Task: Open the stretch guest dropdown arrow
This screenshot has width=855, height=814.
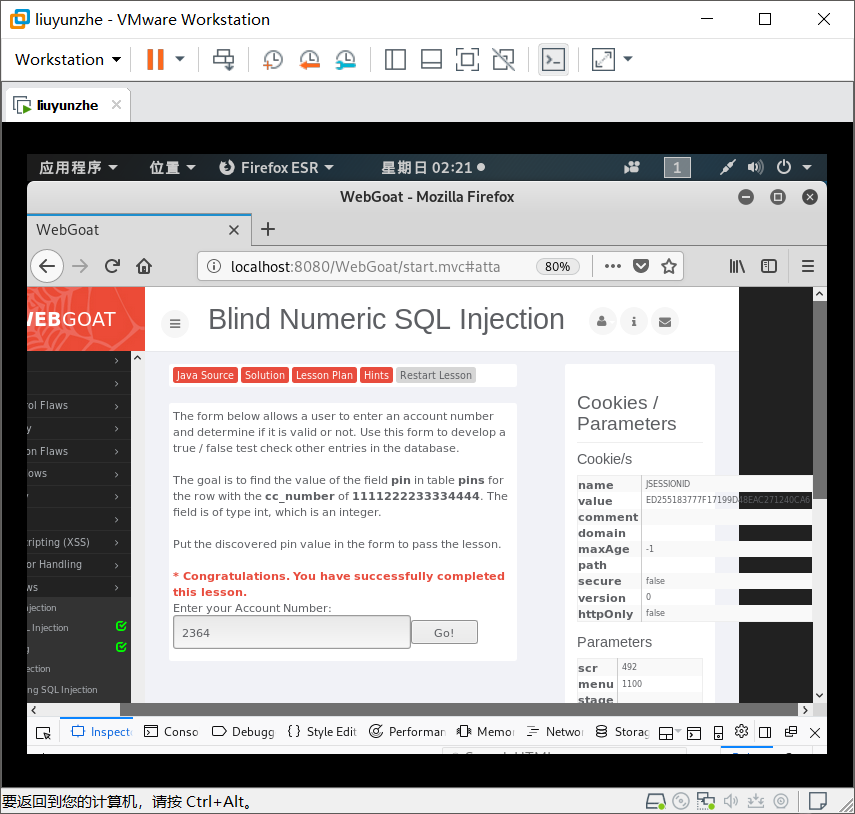Action: 628,59
